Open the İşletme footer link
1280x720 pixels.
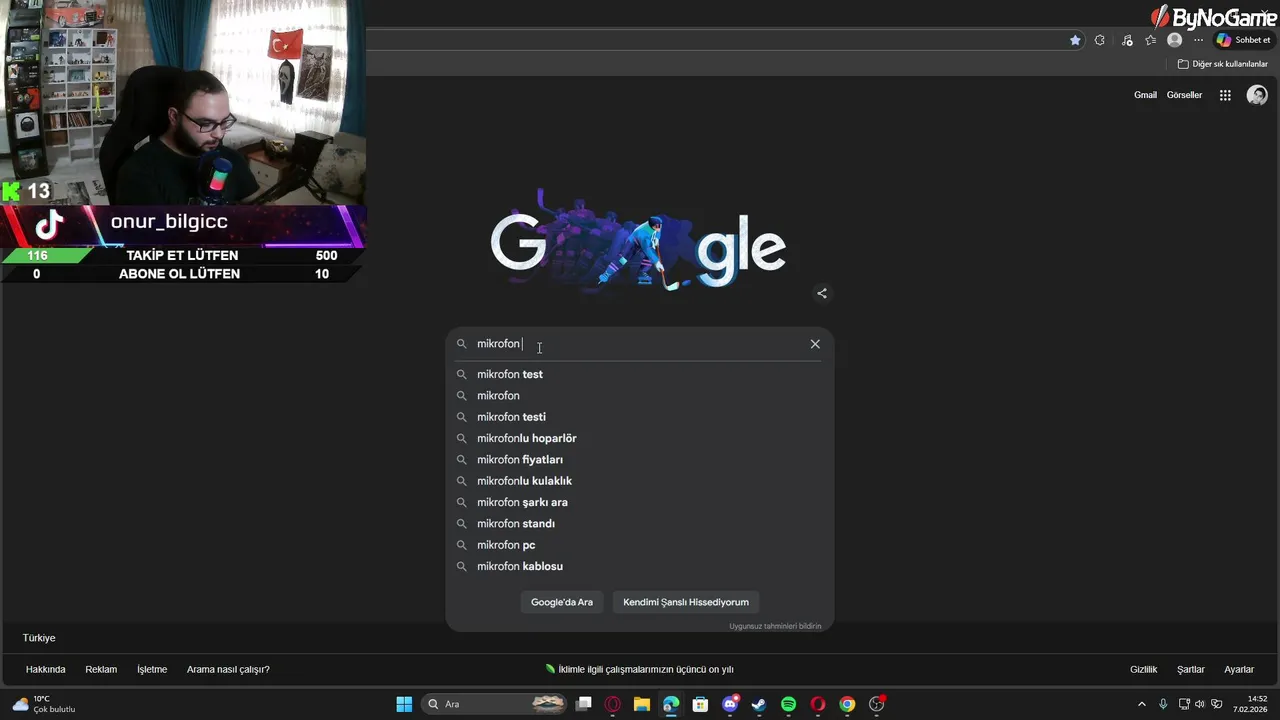pos(152,669)
